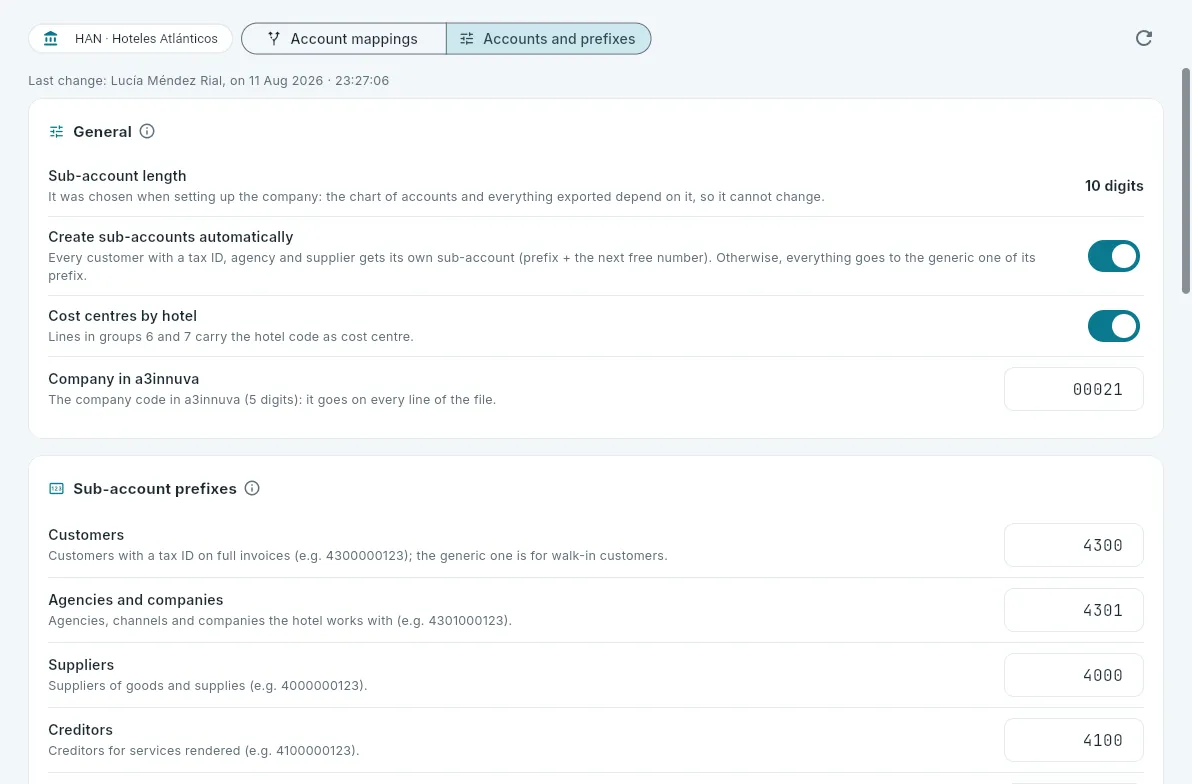The height and width of the screenshot is (784, 1192).
Task: Click the 'Suppliers' row label
Action: pos(81,665)
